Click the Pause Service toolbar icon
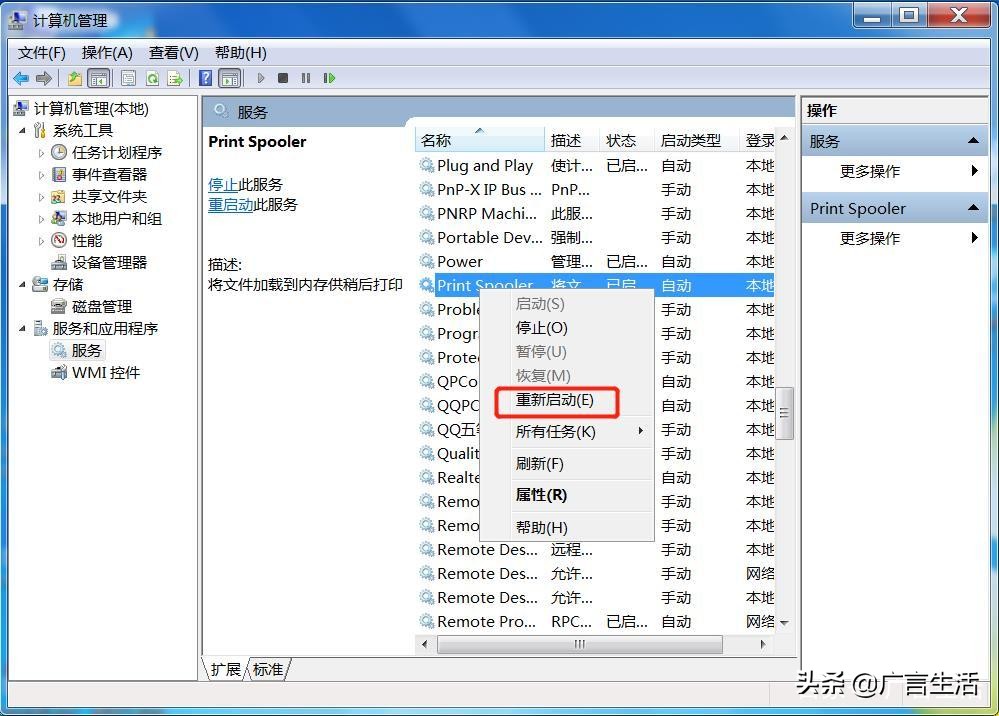The image size is (999, 716). 306,78
